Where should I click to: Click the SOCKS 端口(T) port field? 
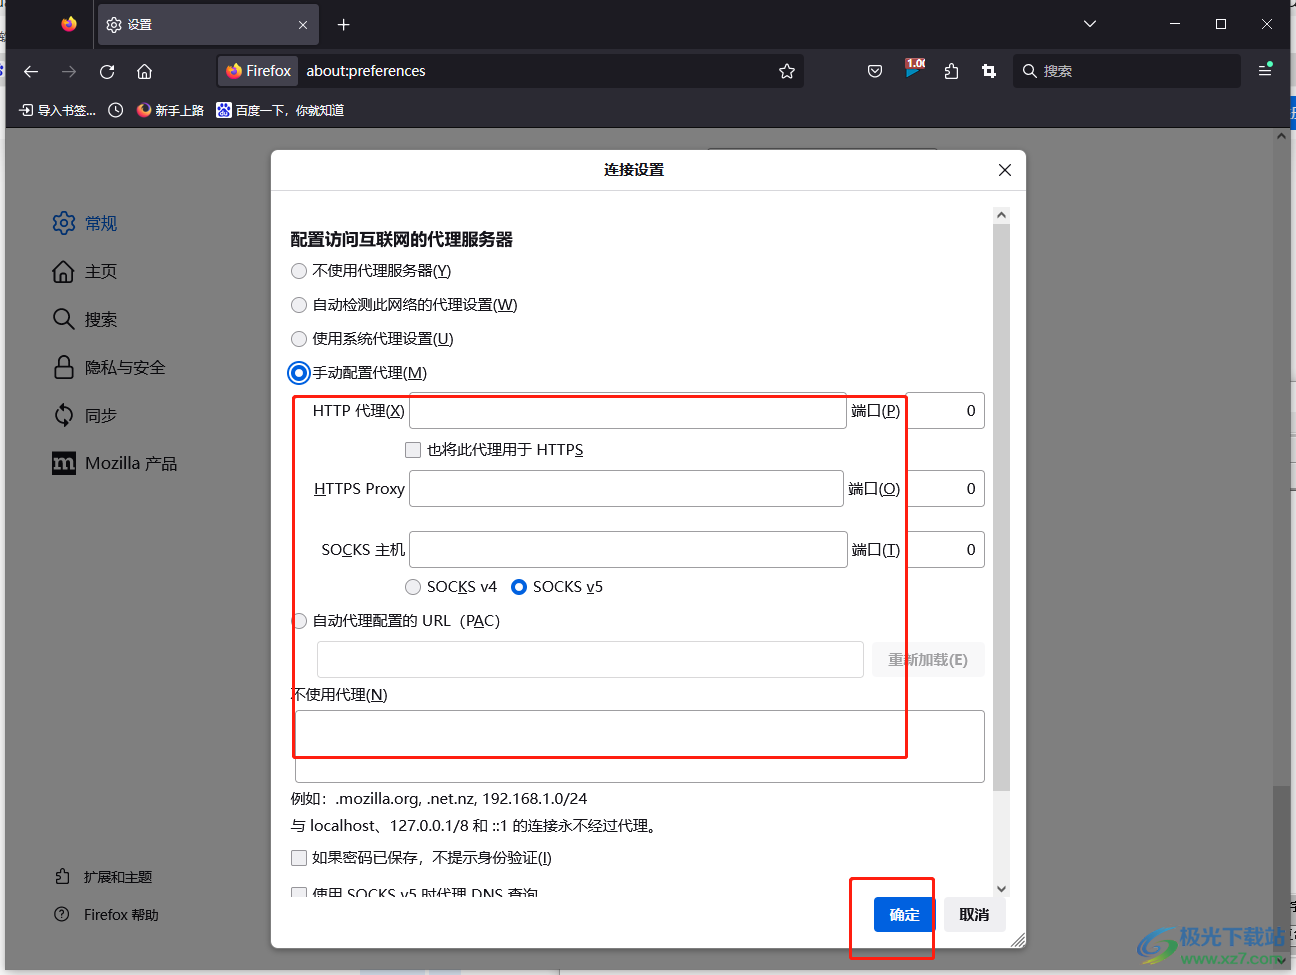coord(945,549)
